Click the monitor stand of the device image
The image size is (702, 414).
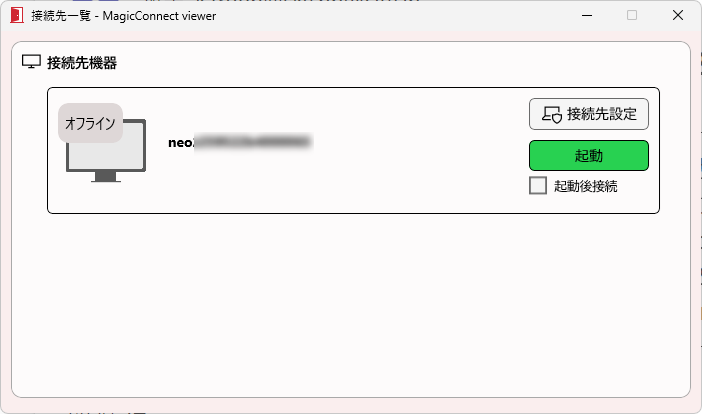106,177
